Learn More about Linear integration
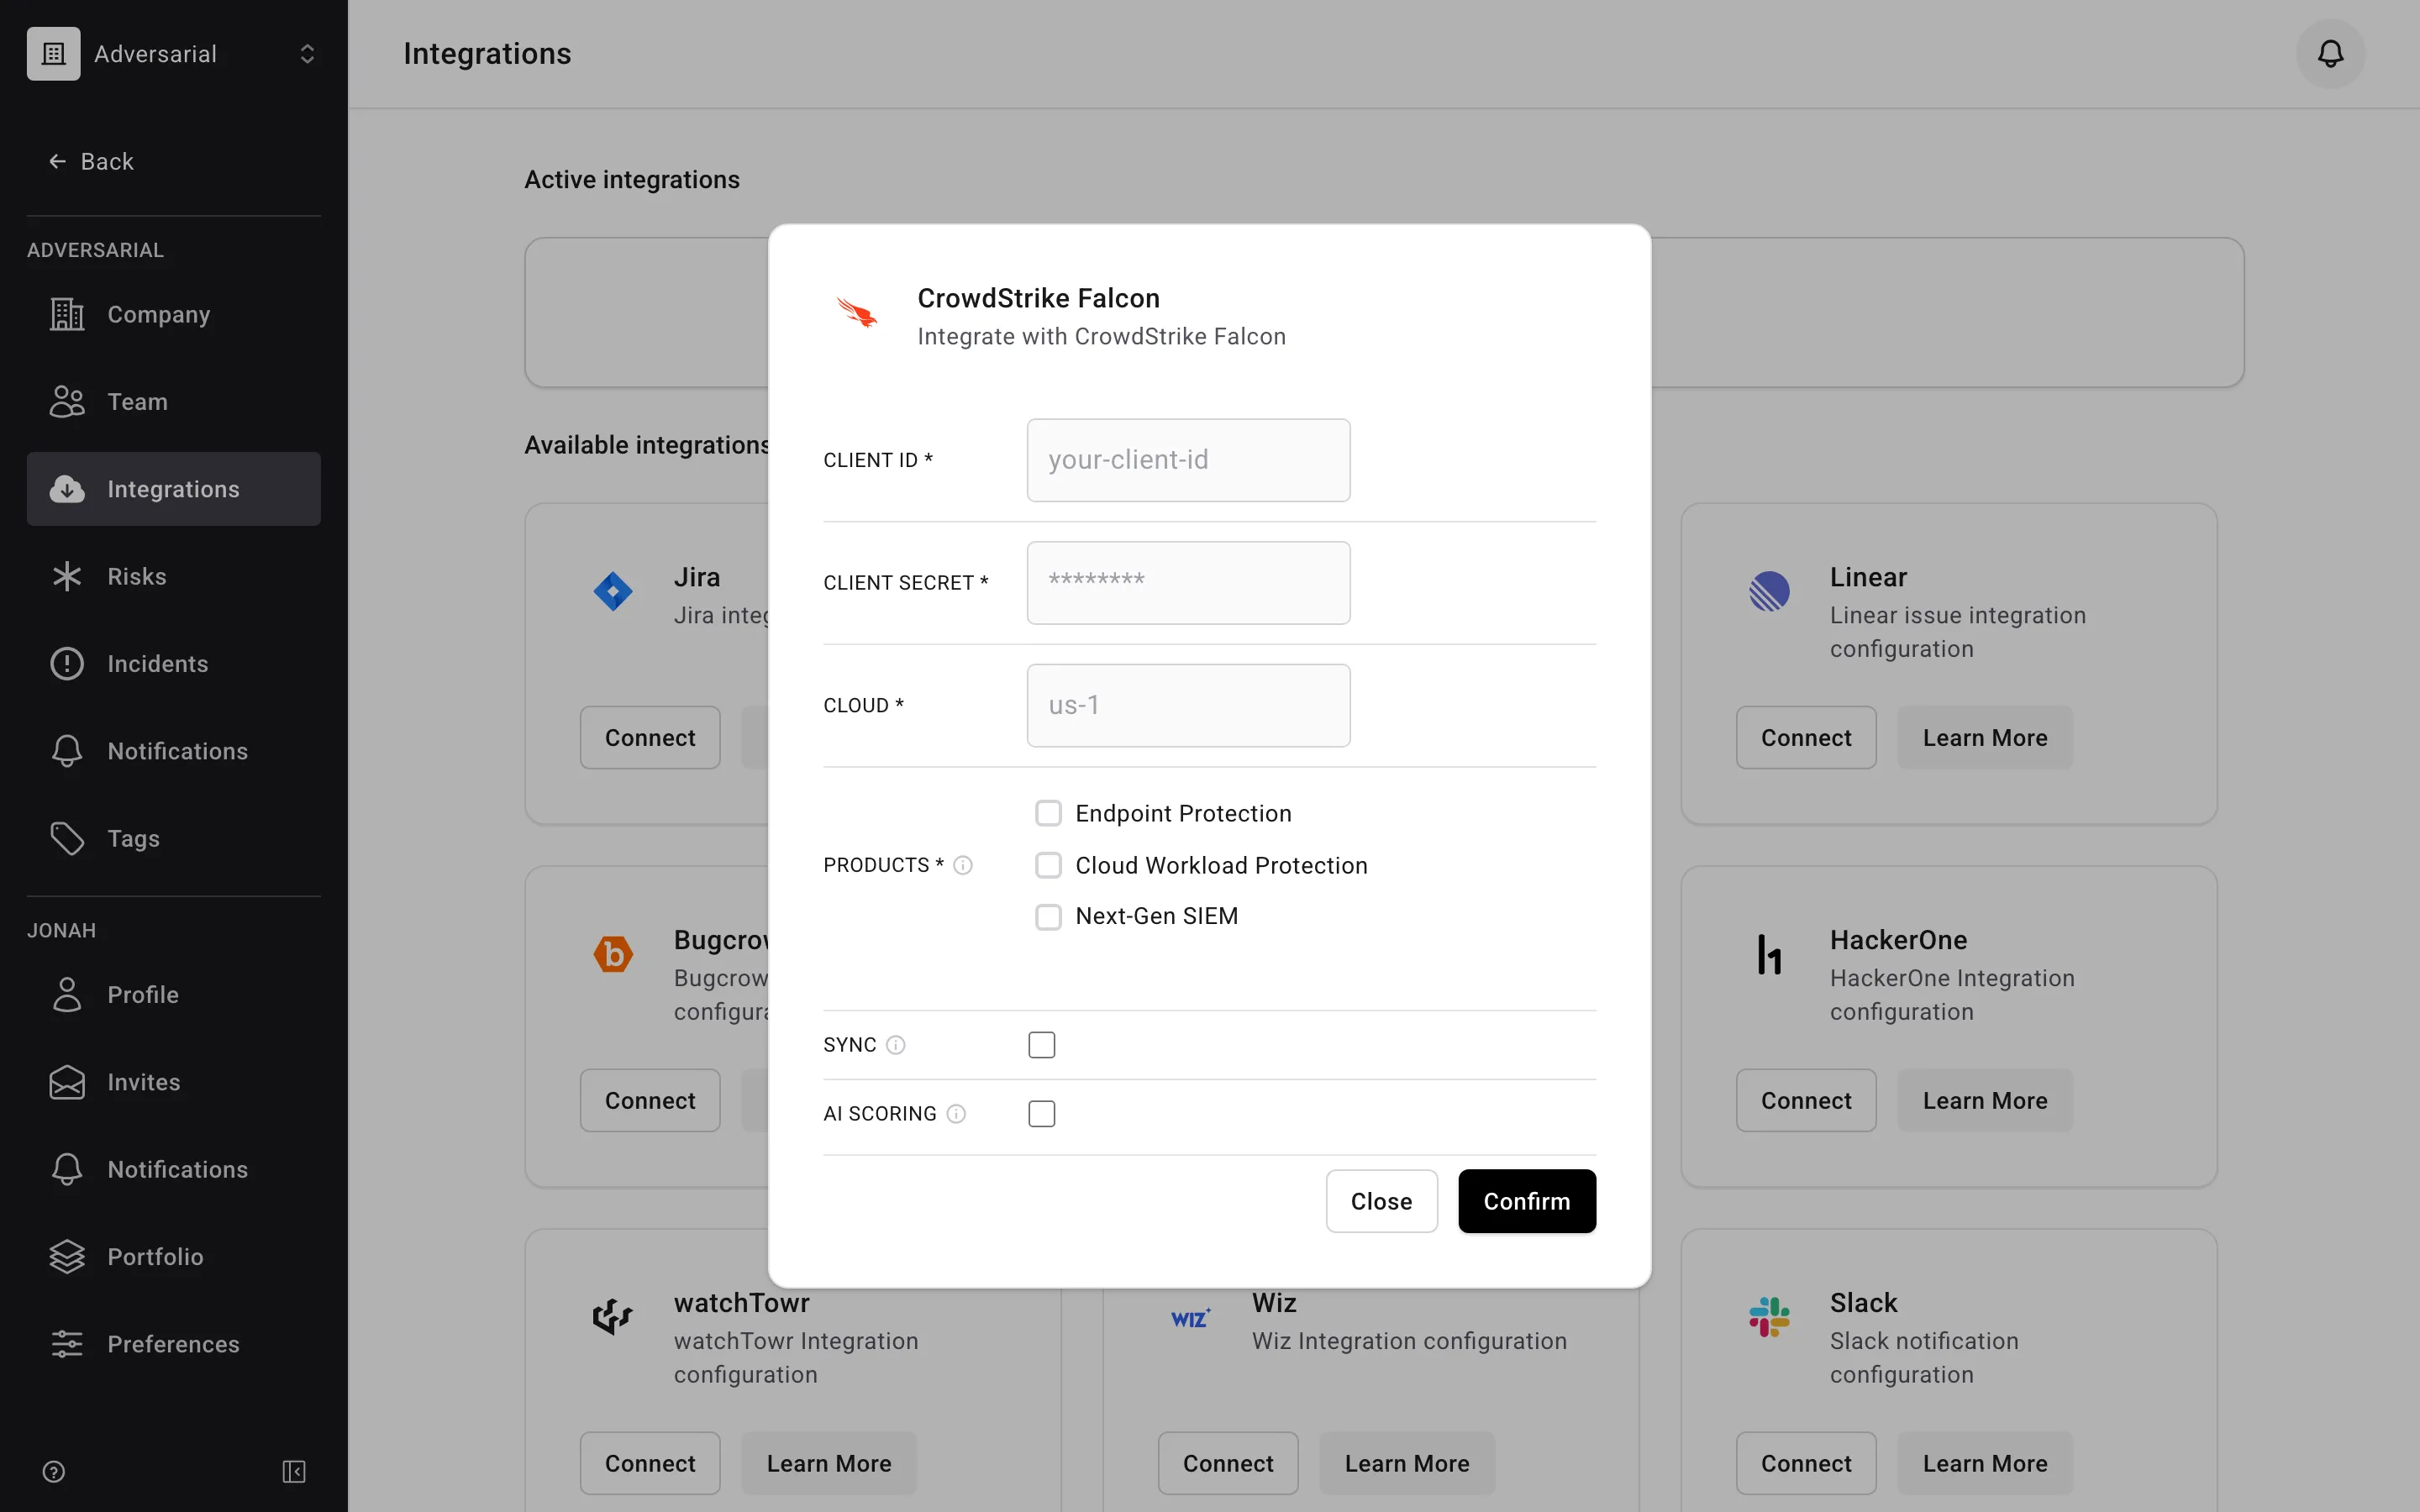This screenshot has width=2420, height=1512. tap(1985, 738)
